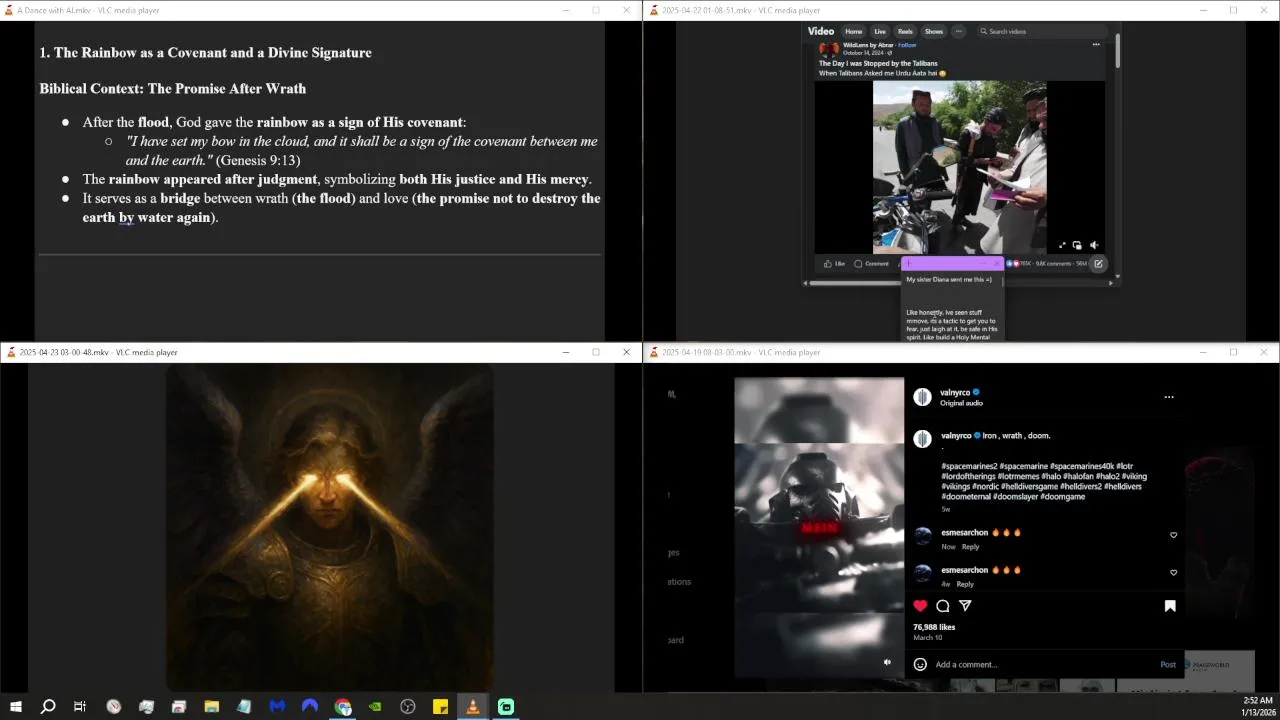Open Malwarebytes icon in the taskbar
Viewport: 1280px width, 720px height.
pos(277,707)
